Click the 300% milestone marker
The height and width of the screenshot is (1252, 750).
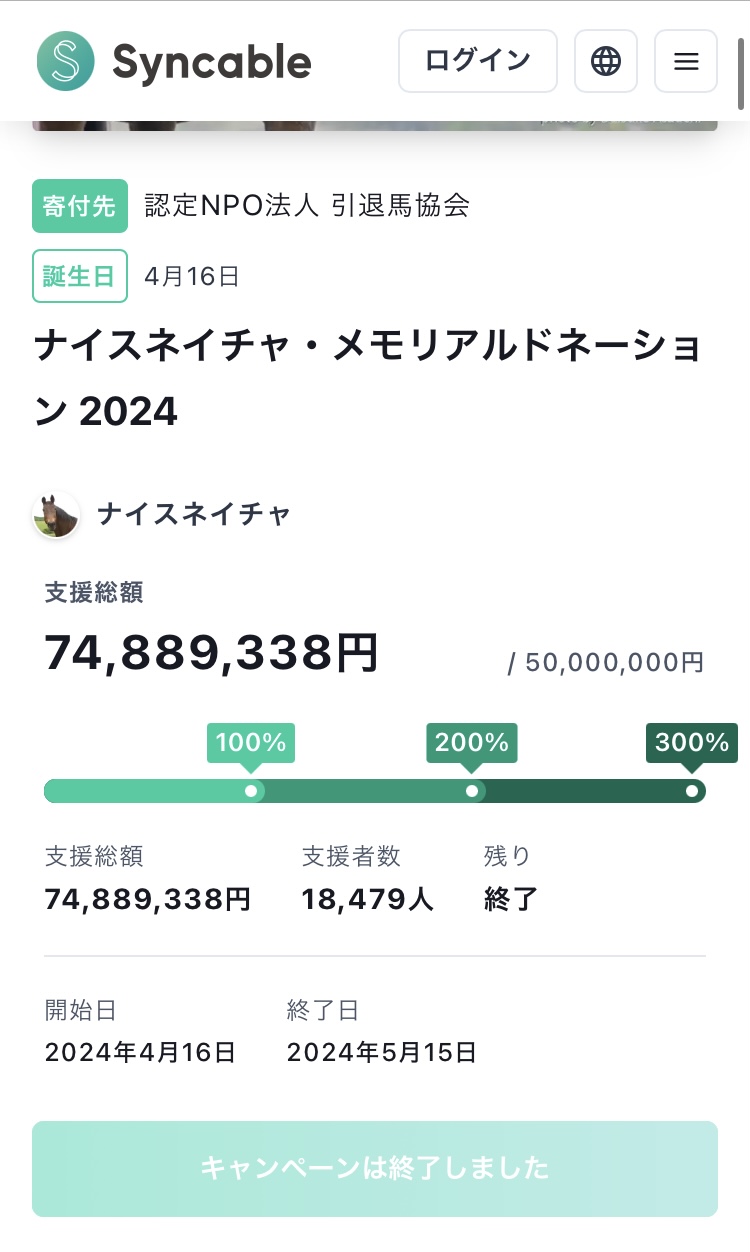[x=692, y=743]
